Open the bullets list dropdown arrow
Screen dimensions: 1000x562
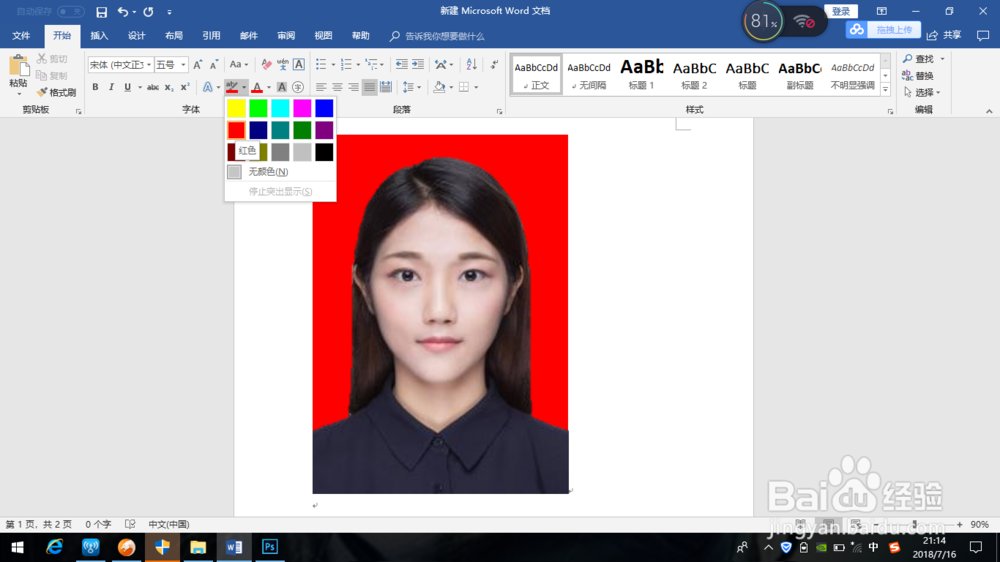click(333, 64)
